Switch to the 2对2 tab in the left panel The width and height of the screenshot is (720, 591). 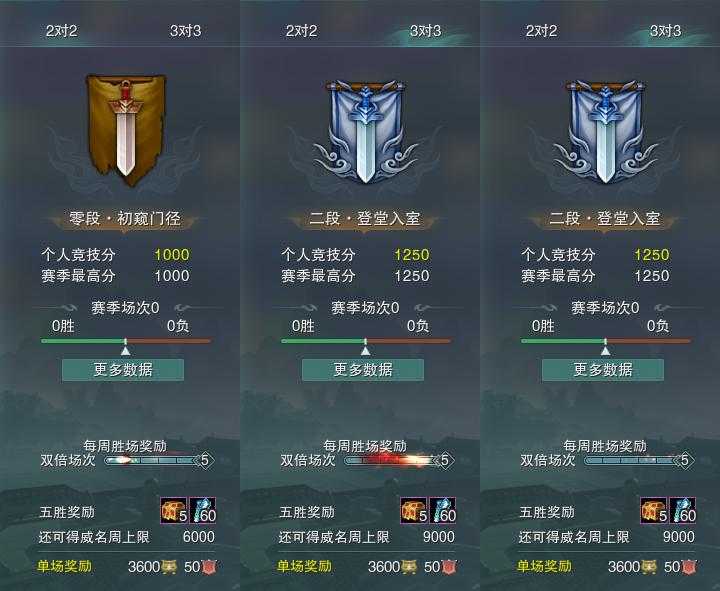tap(62, 31)
